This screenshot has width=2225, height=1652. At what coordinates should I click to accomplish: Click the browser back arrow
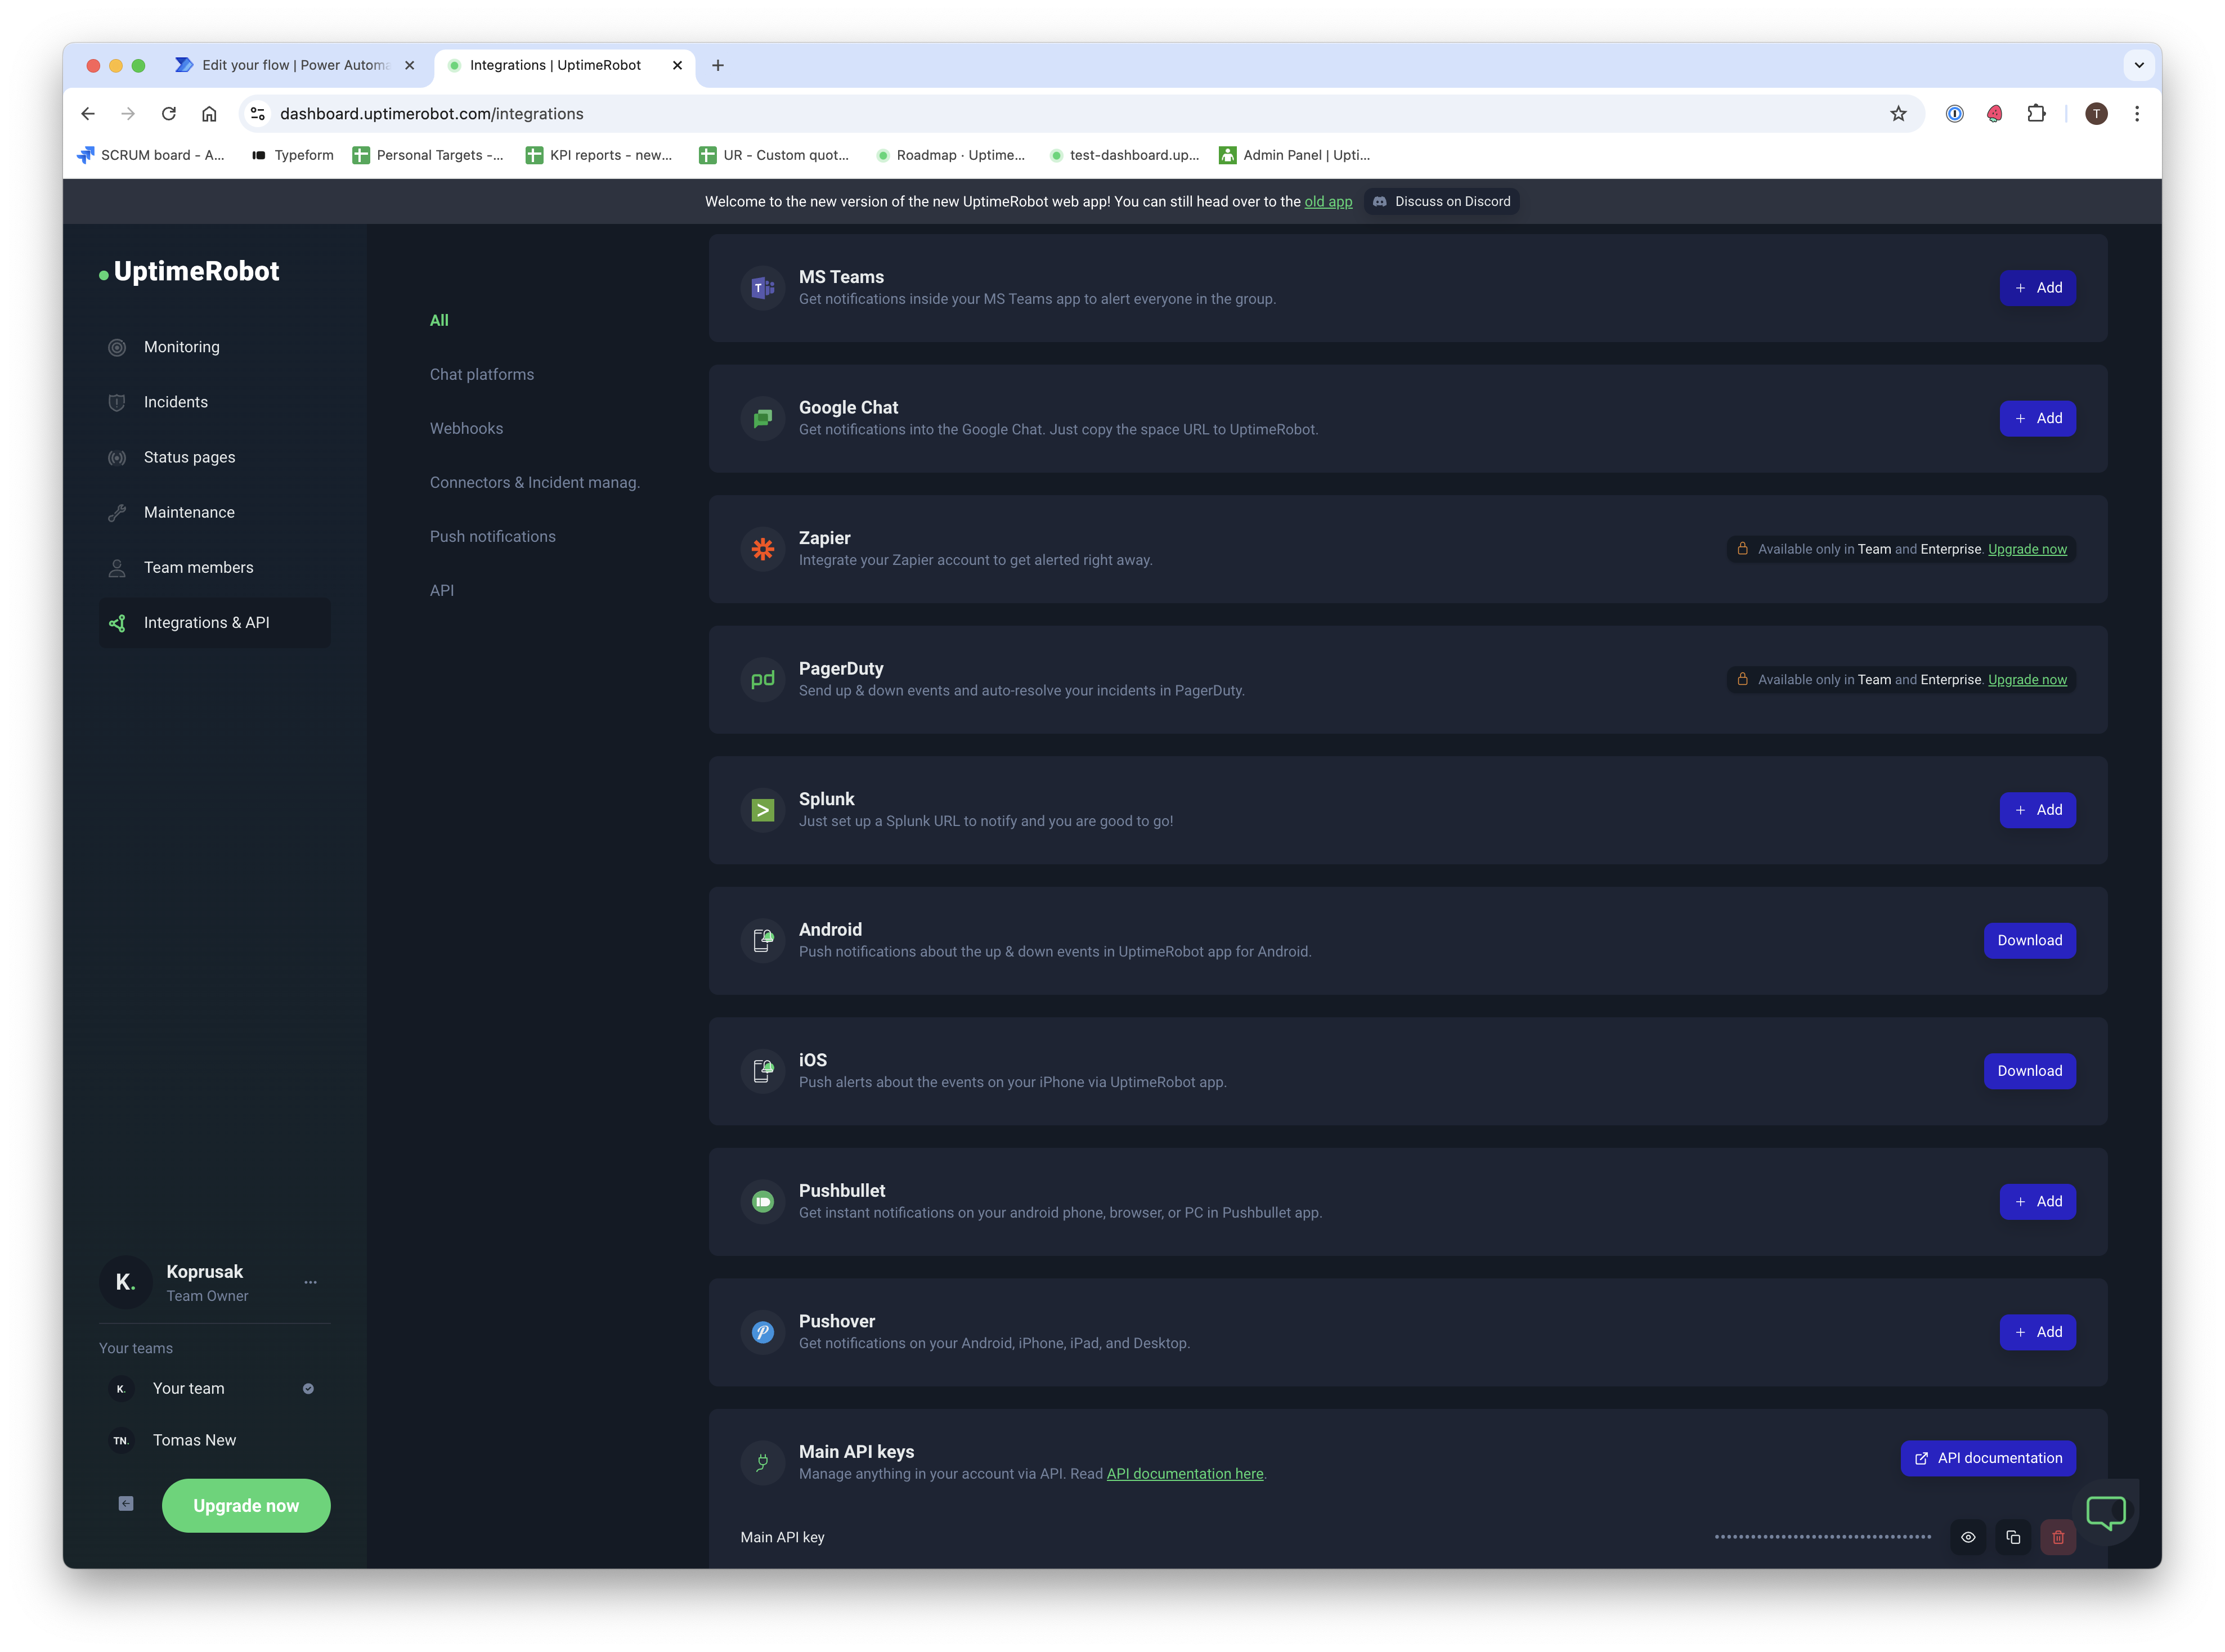click(x=88, y=114)
